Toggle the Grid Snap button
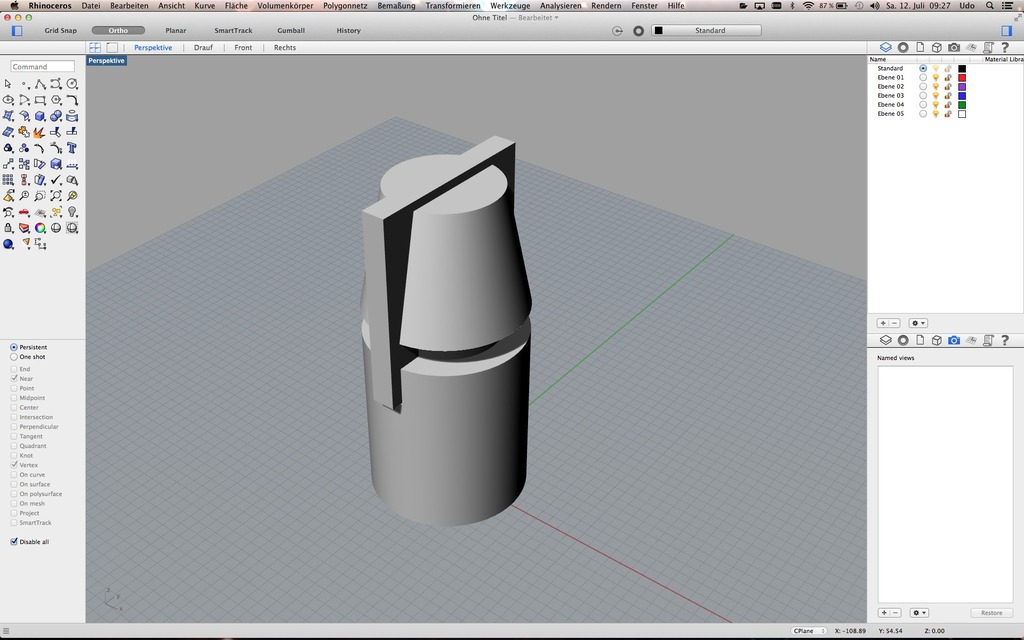The image size is (1024, 640). pos(60,31)
